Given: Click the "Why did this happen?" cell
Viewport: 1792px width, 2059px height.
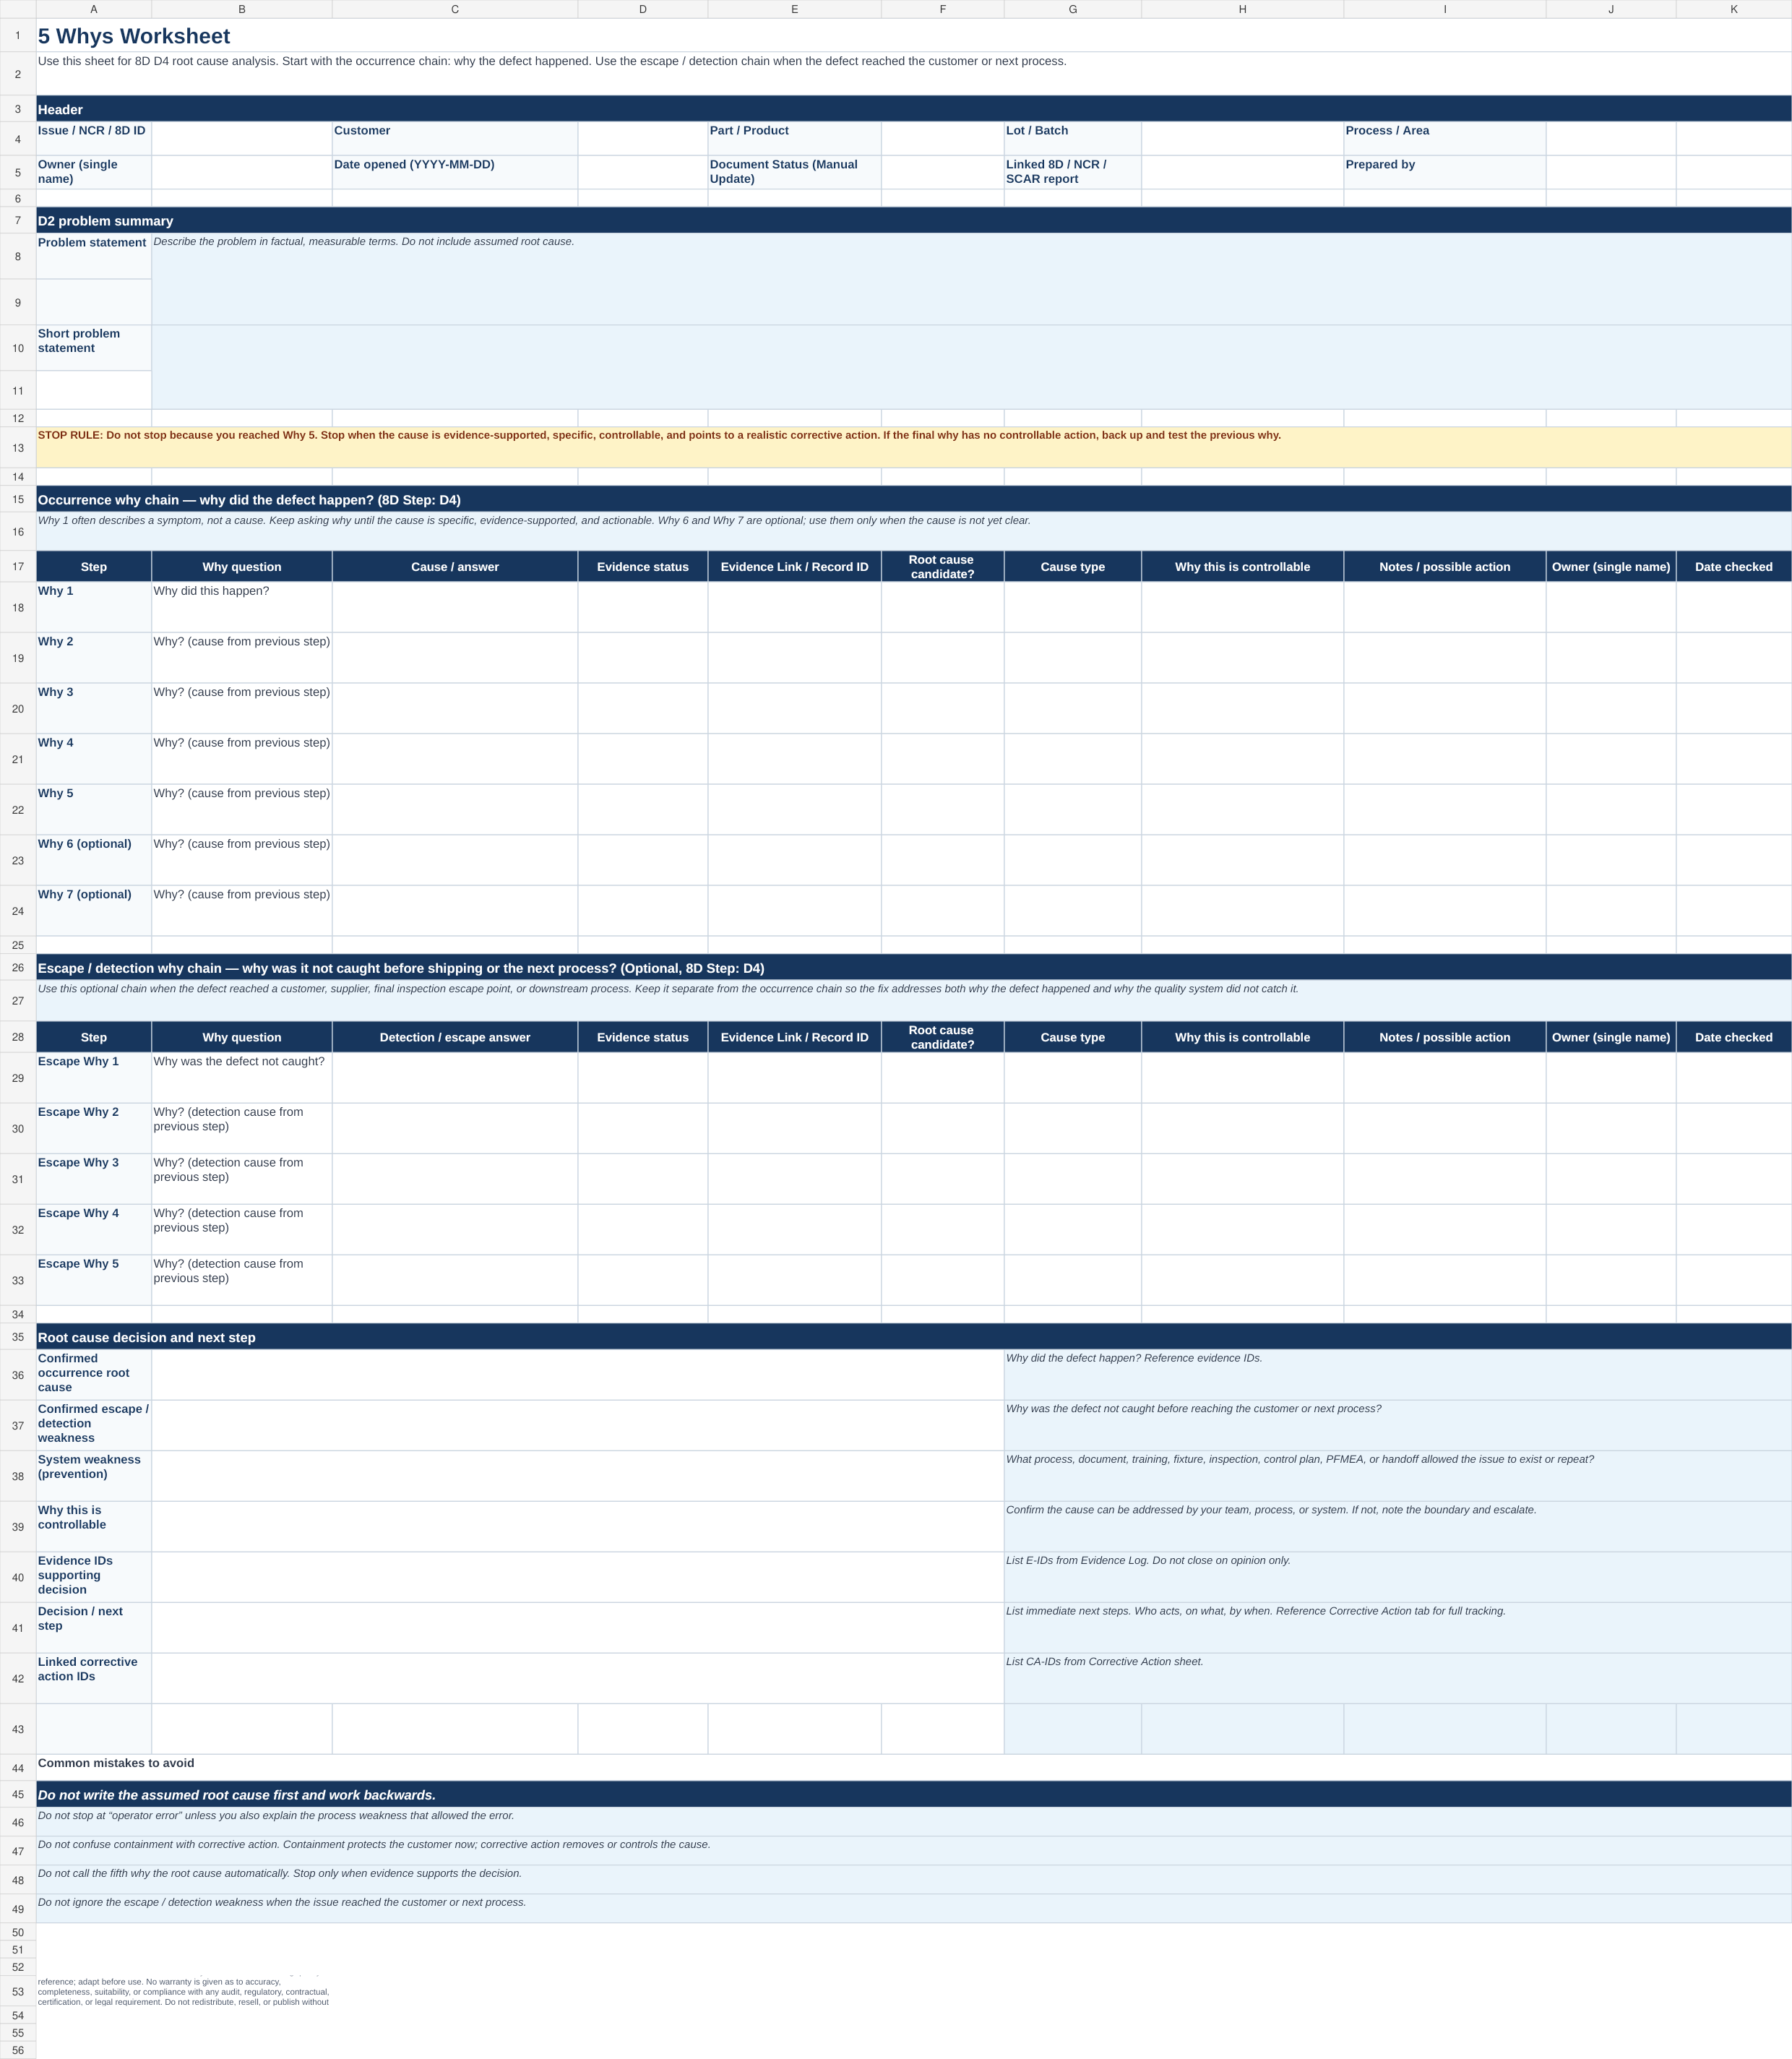Looking at the screenshot, I should [x=242, y=607].
